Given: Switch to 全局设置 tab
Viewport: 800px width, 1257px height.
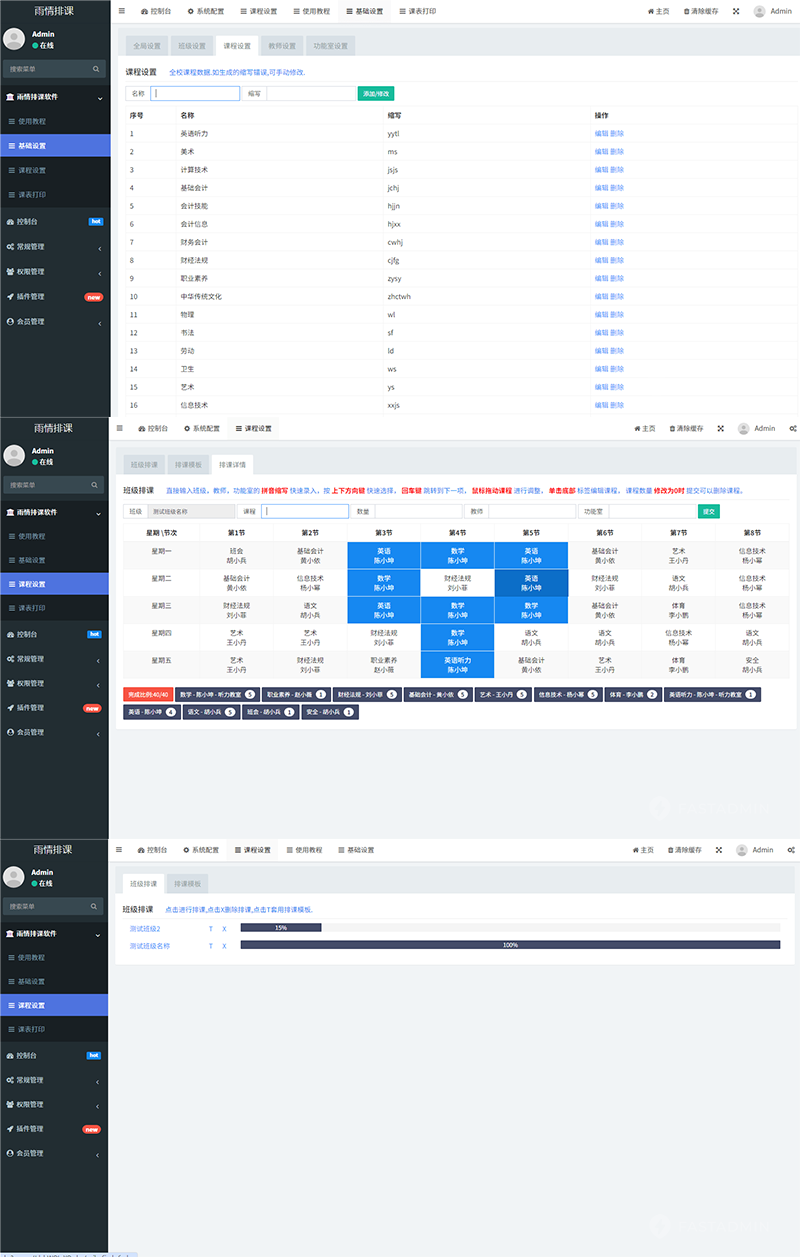Looking at the screenshot, I should tap(147, 46).
